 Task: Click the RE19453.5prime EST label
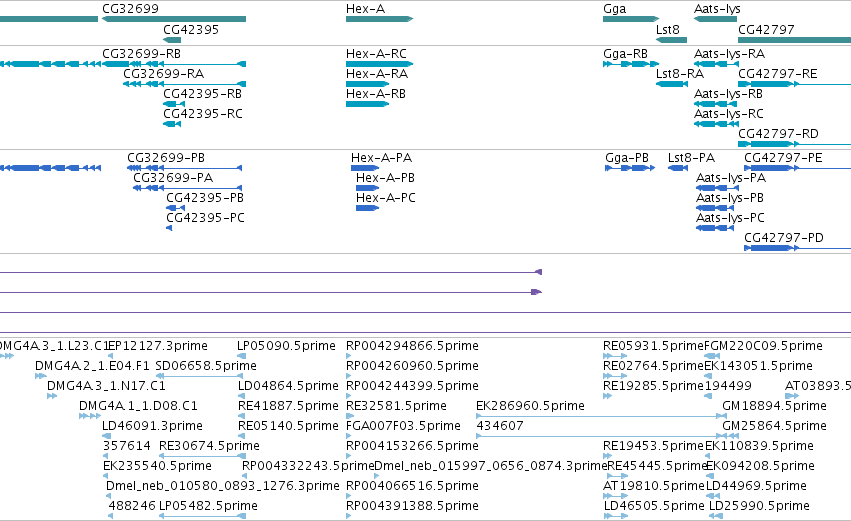point(653,447)
